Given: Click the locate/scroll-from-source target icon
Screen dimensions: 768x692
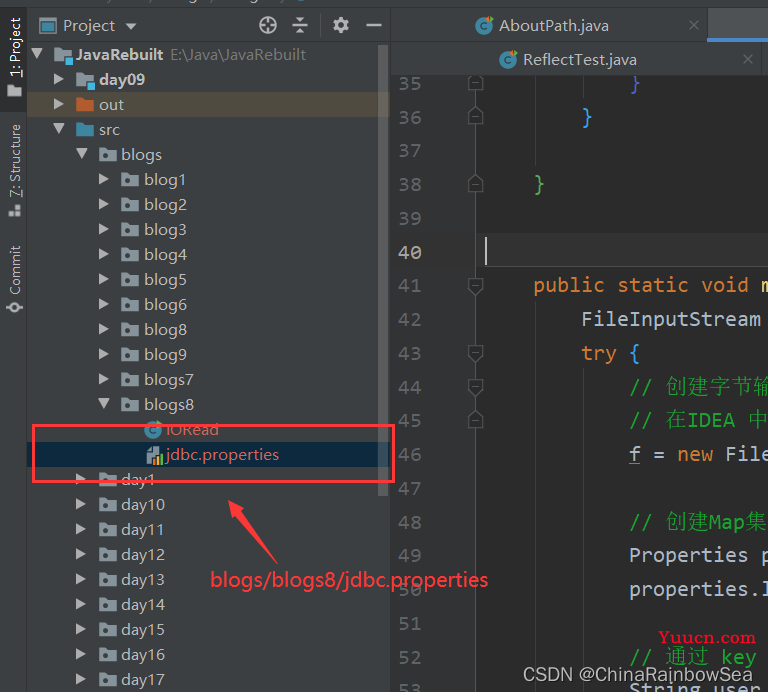Looking at the screenshot, I should coord(267,25).
